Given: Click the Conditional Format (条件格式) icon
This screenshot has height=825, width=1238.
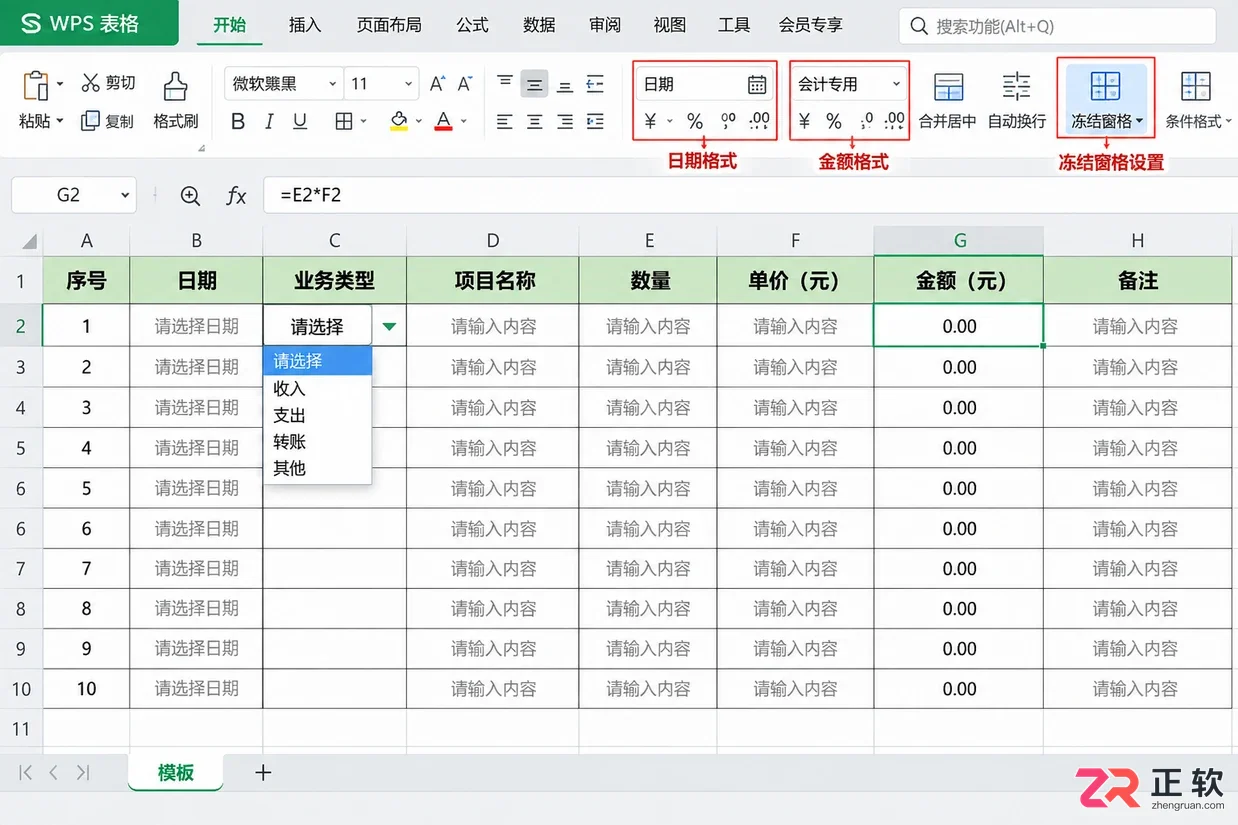Looking at the screenshot, I should tap(1195, 86).
